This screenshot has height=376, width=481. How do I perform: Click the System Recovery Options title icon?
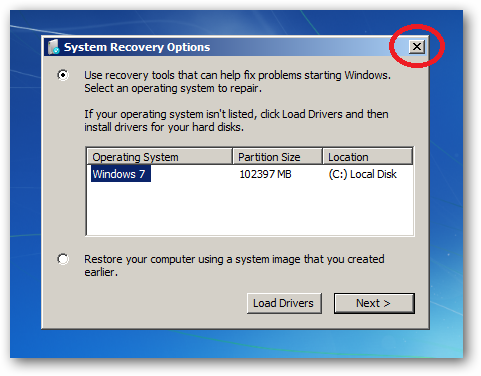coord(53,47)
